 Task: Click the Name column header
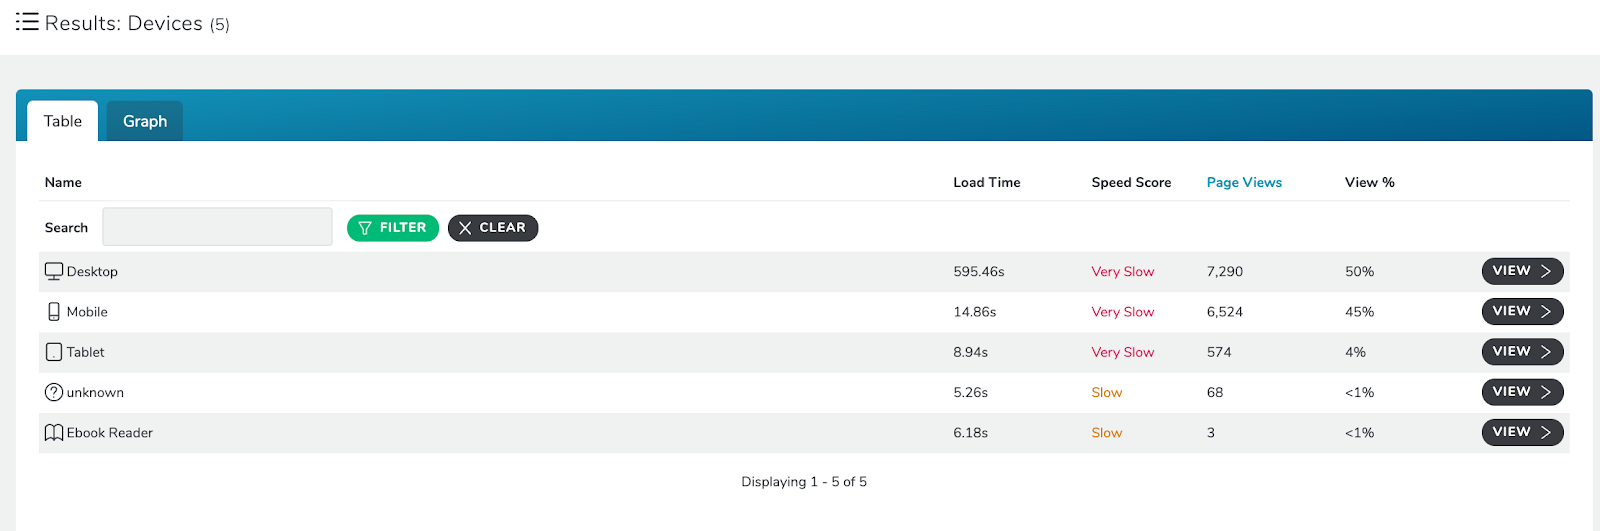click(x=63, y=182)
